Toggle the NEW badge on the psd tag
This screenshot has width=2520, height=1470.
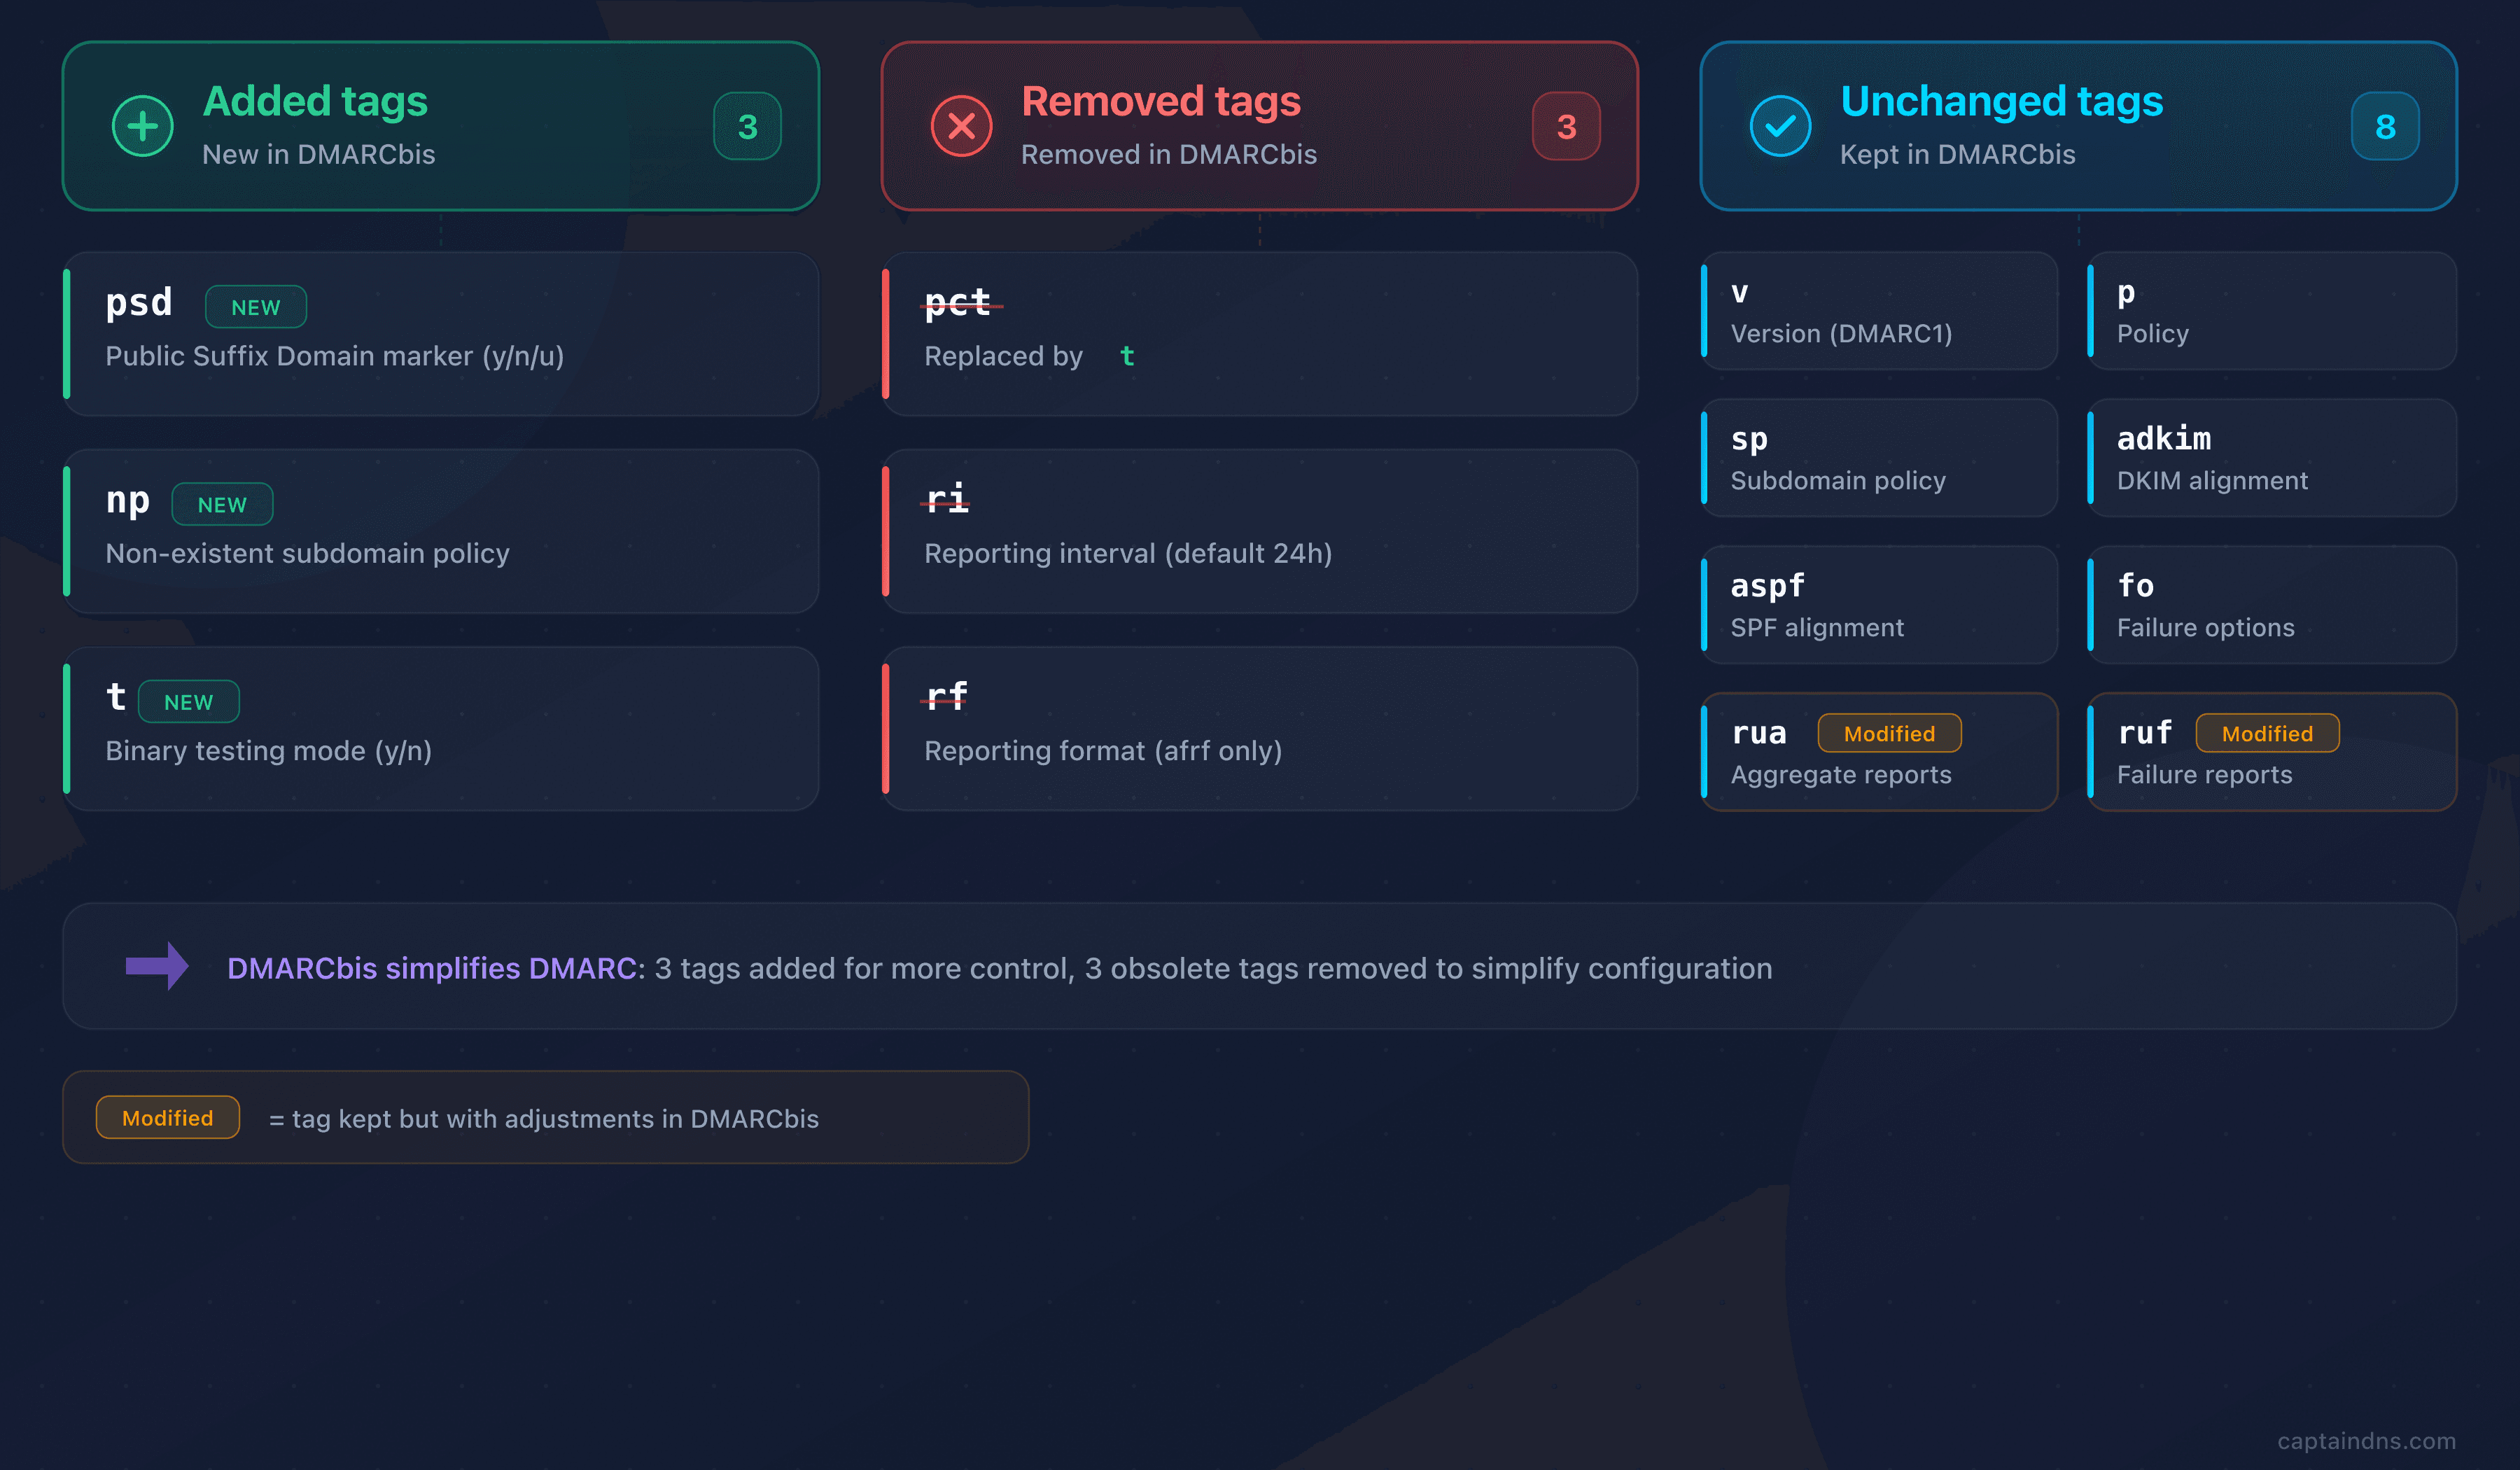[x=256, y=307]
